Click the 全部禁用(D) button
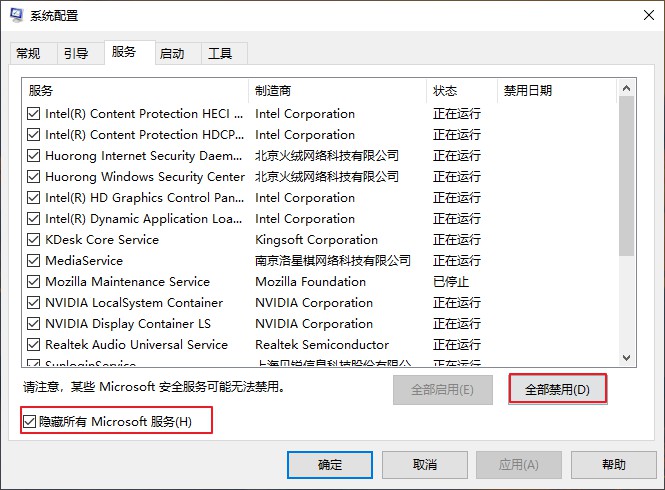The height and width of the screenshot is (490, 665). click(x=558, y=389)
